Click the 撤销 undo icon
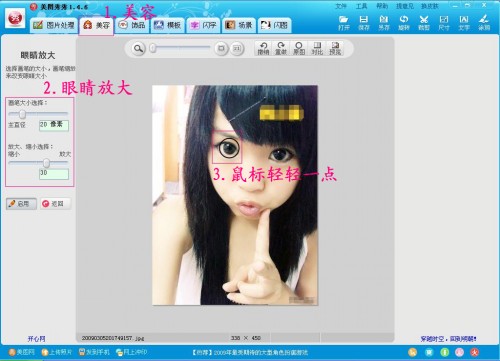The image size is (500, 361). (263, 48)
